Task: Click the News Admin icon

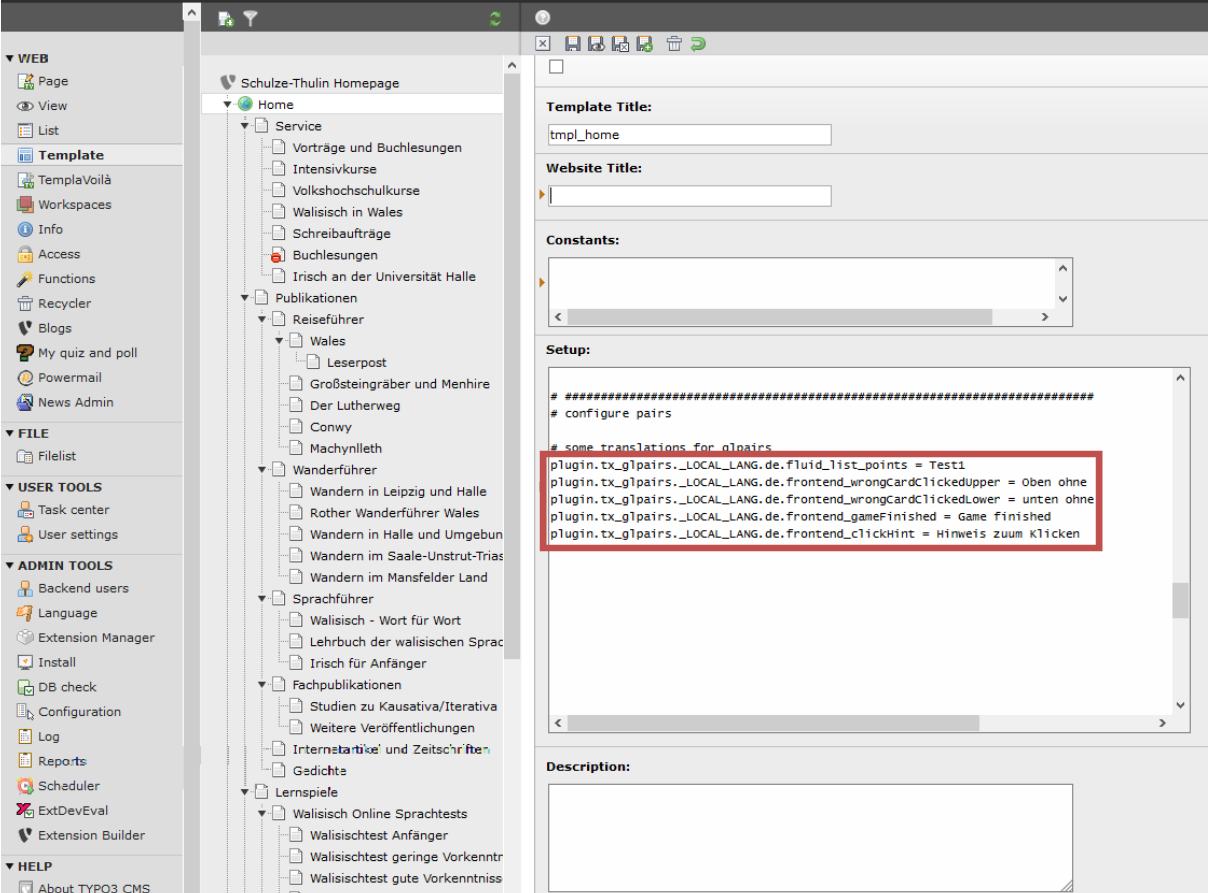Action: tap(27, 402)
